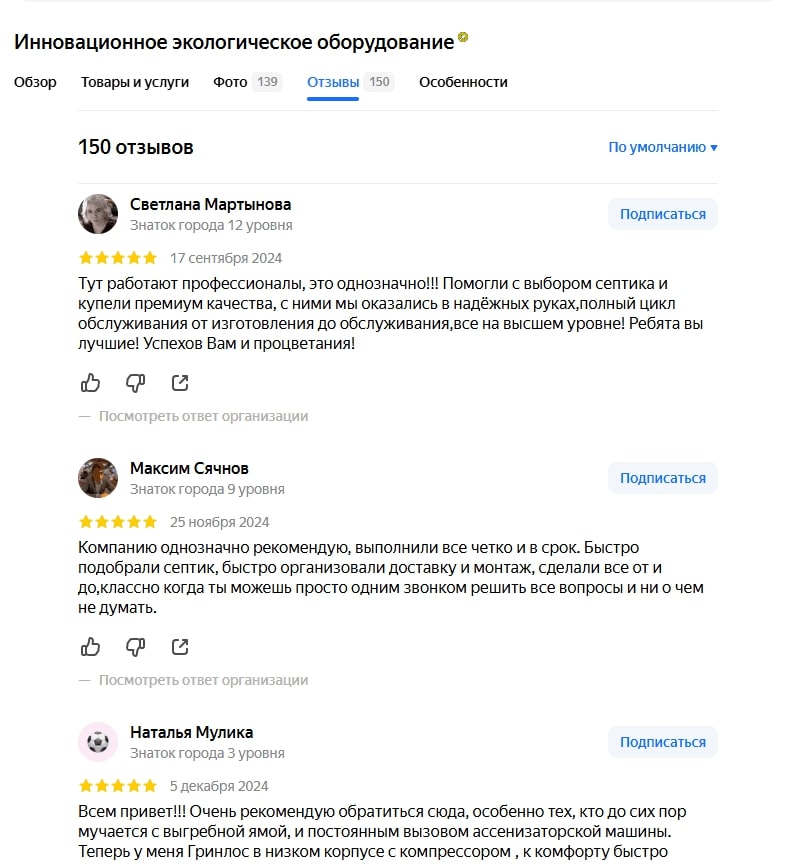Viewport: 789px width, 864px height.
Task: Like Светлана Мартынова's review
Action: (90, 383)
